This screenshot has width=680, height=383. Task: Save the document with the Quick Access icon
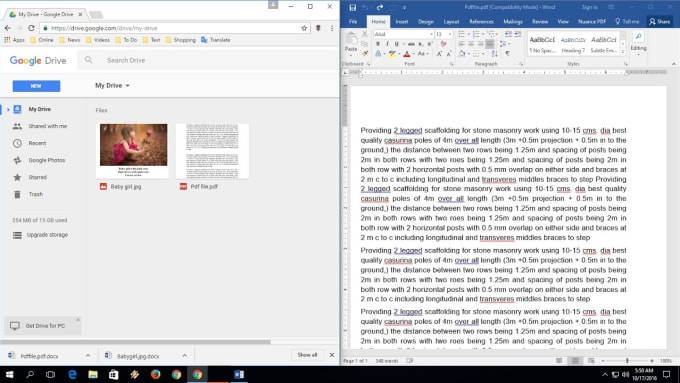pos(353,7)
